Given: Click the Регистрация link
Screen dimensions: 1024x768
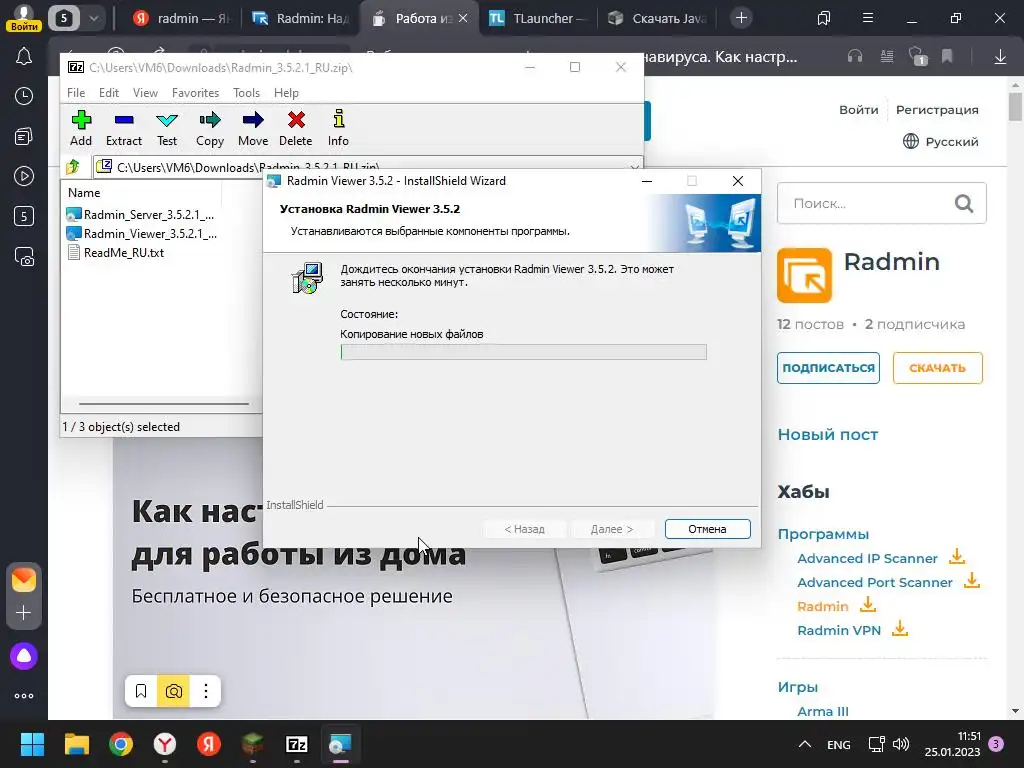Looking at the screenshot, I should (937, 110).
